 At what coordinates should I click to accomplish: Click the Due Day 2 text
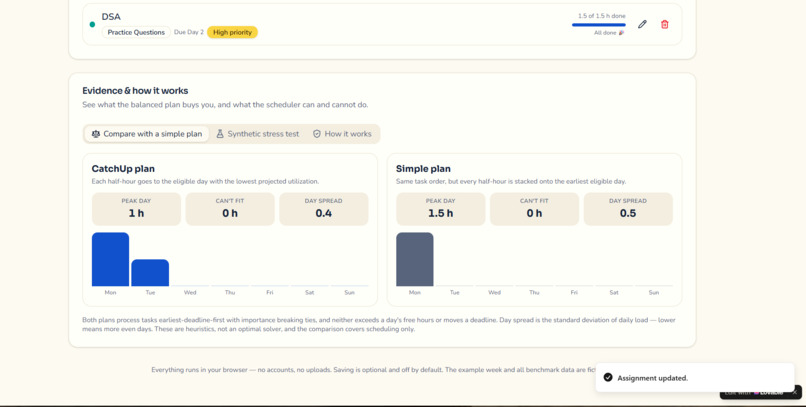189,32
